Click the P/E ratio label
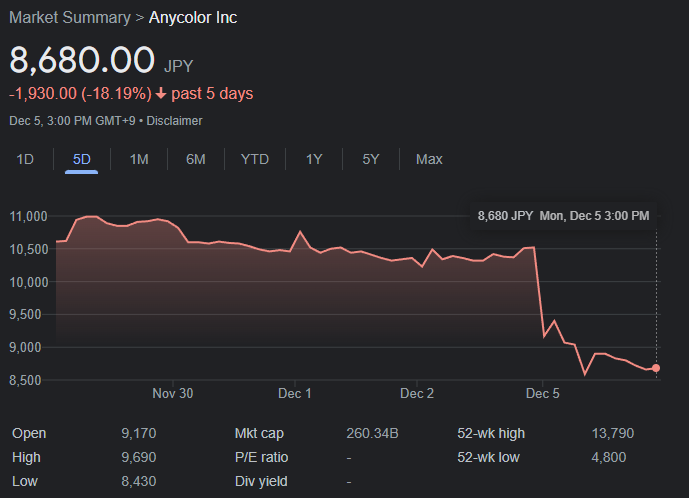689x498 pixels. click(x=261, y=458)
